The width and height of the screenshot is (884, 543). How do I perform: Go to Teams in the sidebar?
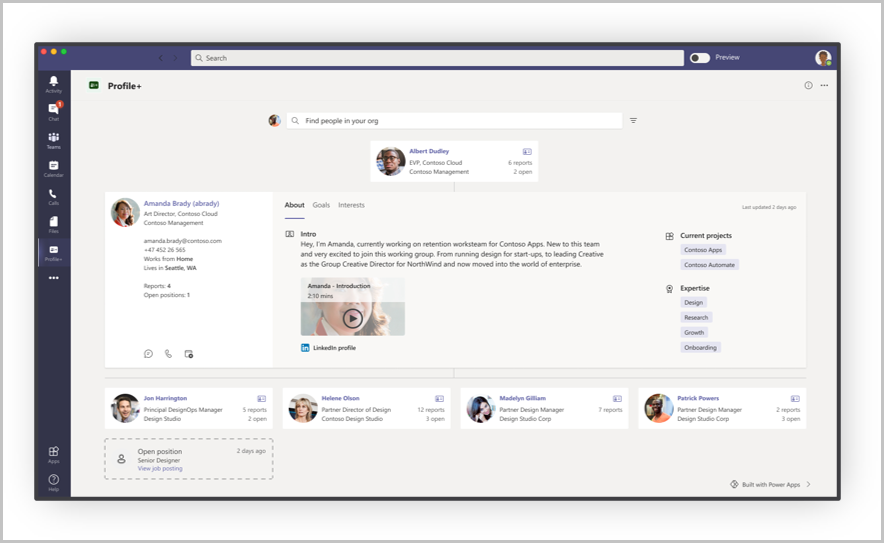[x=54, y=140]
